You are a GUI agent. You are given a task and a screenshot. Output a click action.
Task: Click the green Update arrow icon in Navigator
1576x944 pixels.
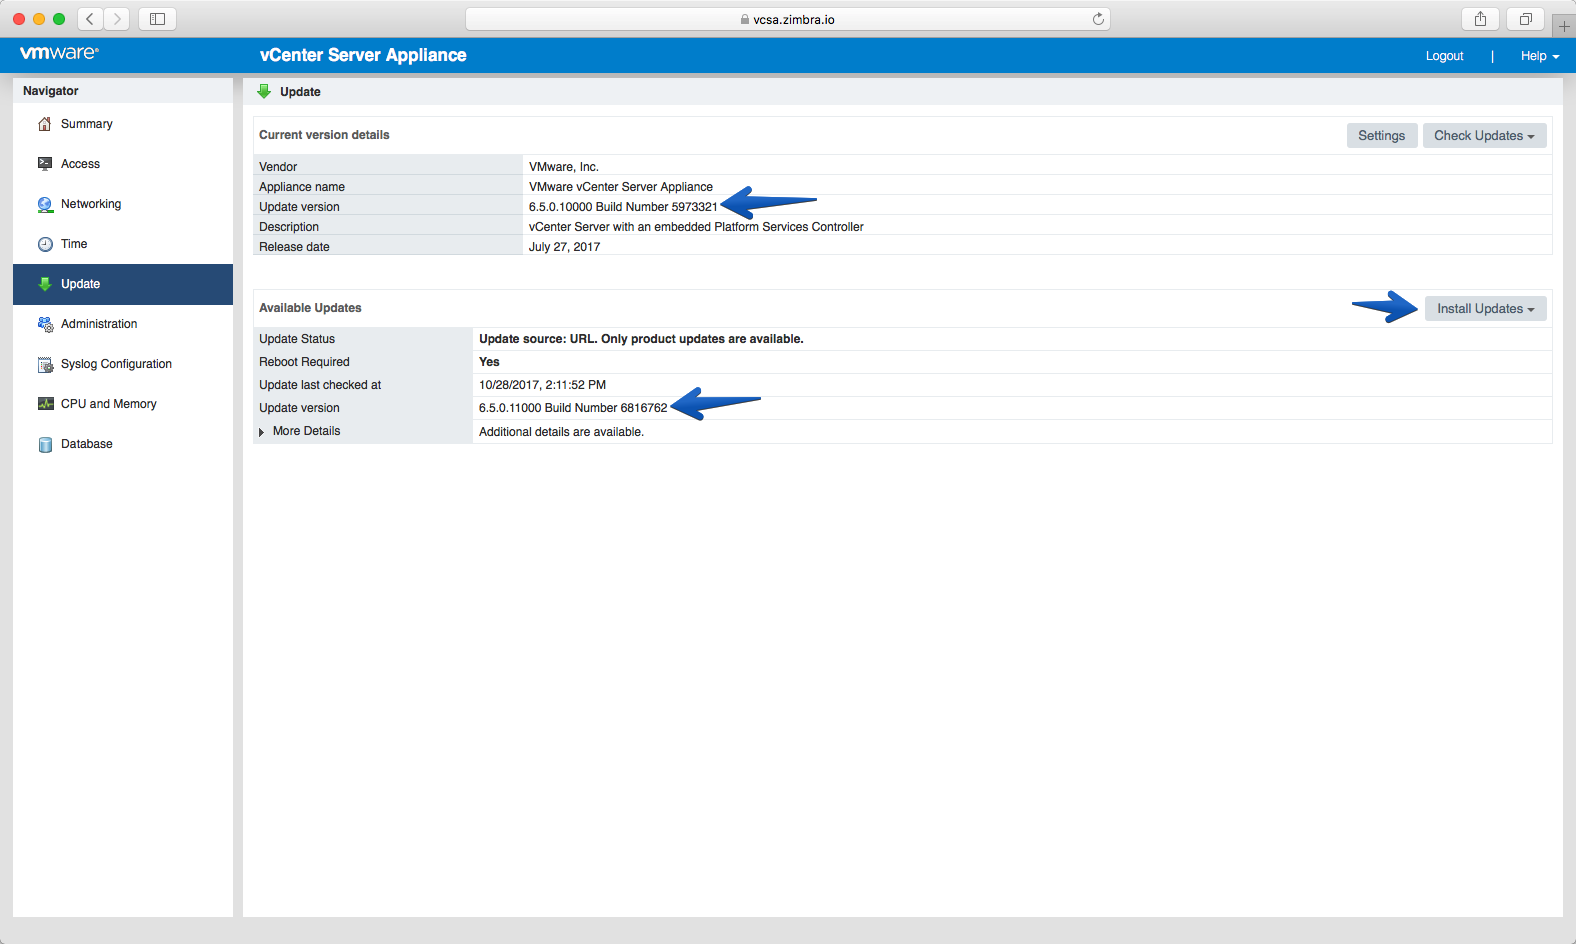(x=45, y=284)
